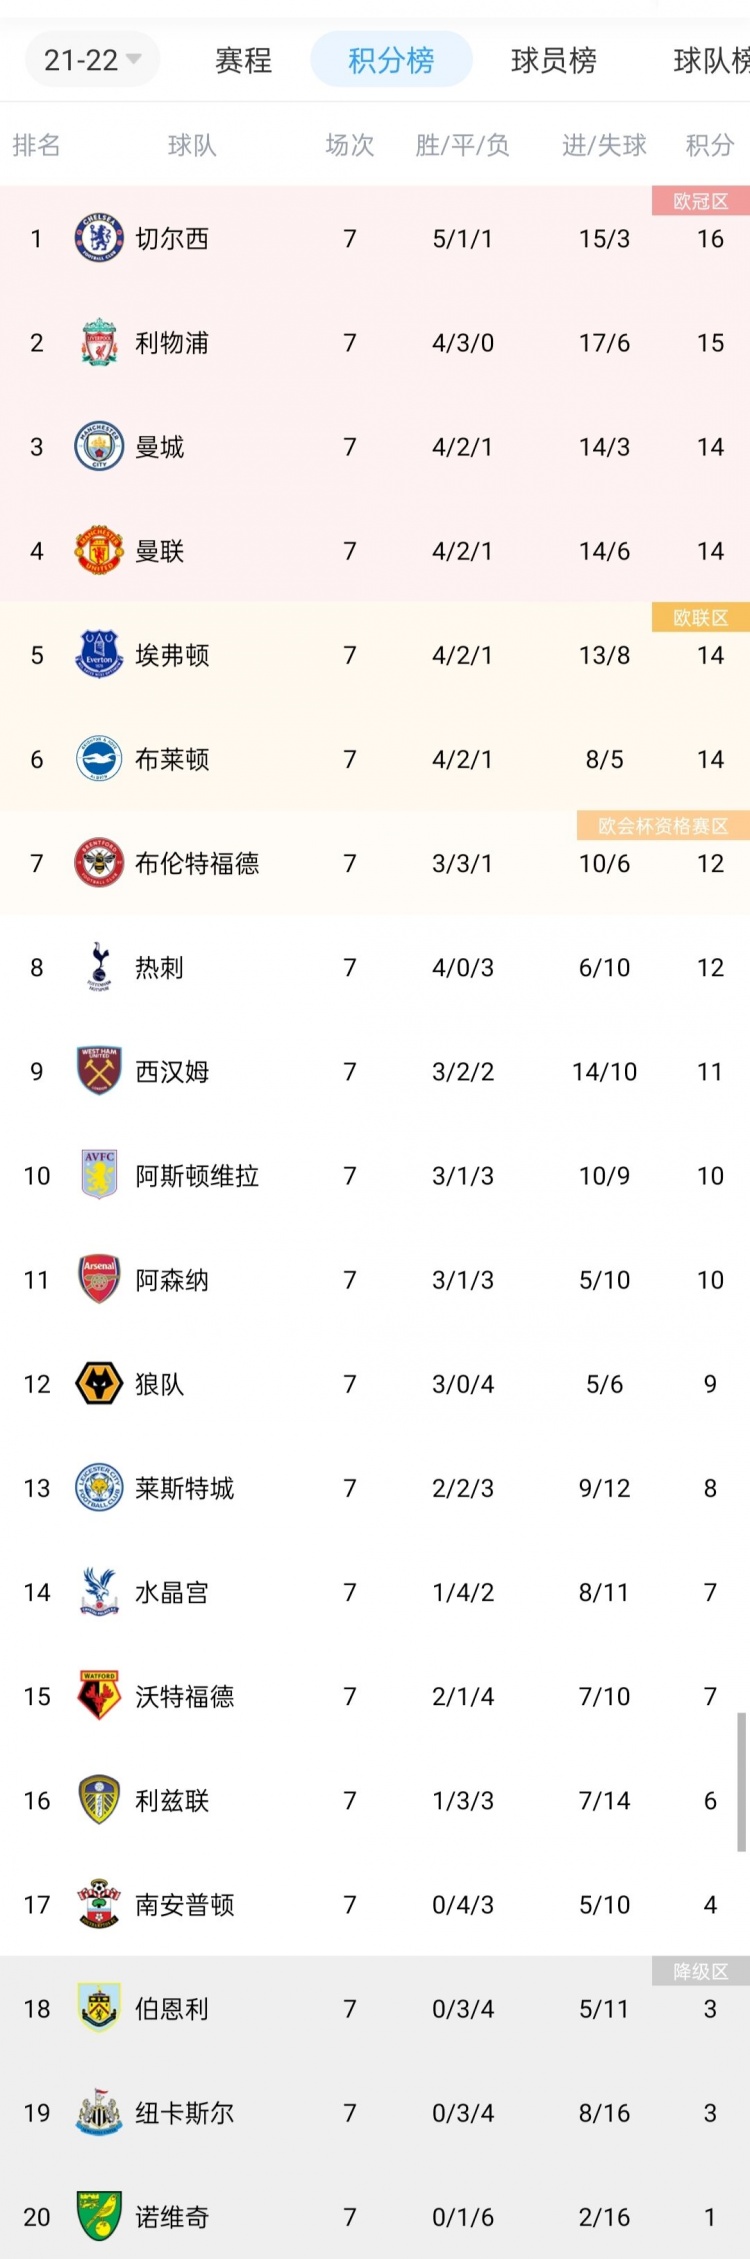Click the Tottenham cockerel logo
The image size is (750, 2259).
(x=99, y=966)
